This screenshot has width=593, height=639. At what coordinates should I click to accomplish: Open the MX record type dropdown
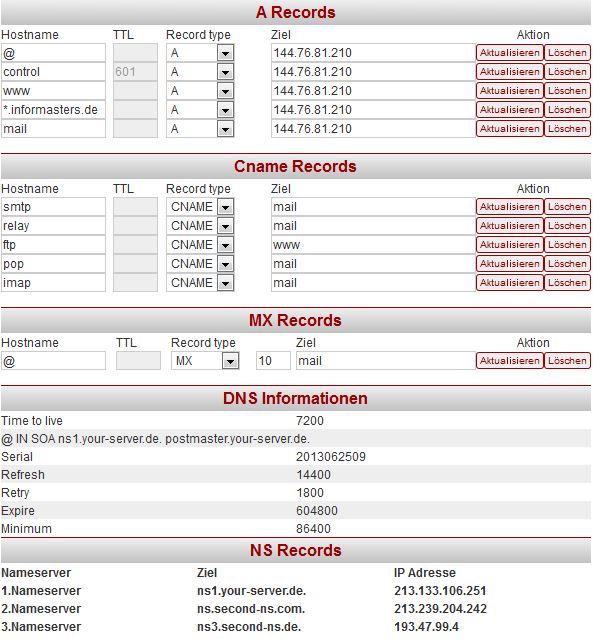(x=205, y=361)
